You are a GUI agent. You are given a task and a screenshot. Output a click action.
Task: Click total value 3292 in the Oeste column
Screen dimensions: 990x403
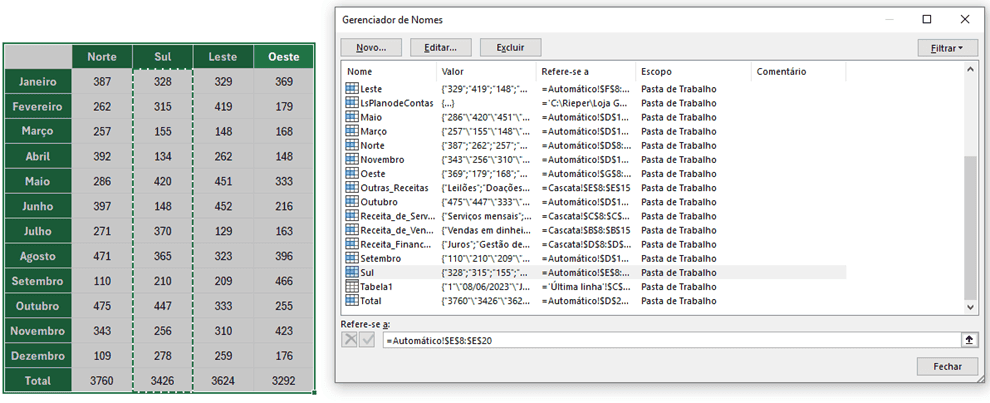coord(283,381)
